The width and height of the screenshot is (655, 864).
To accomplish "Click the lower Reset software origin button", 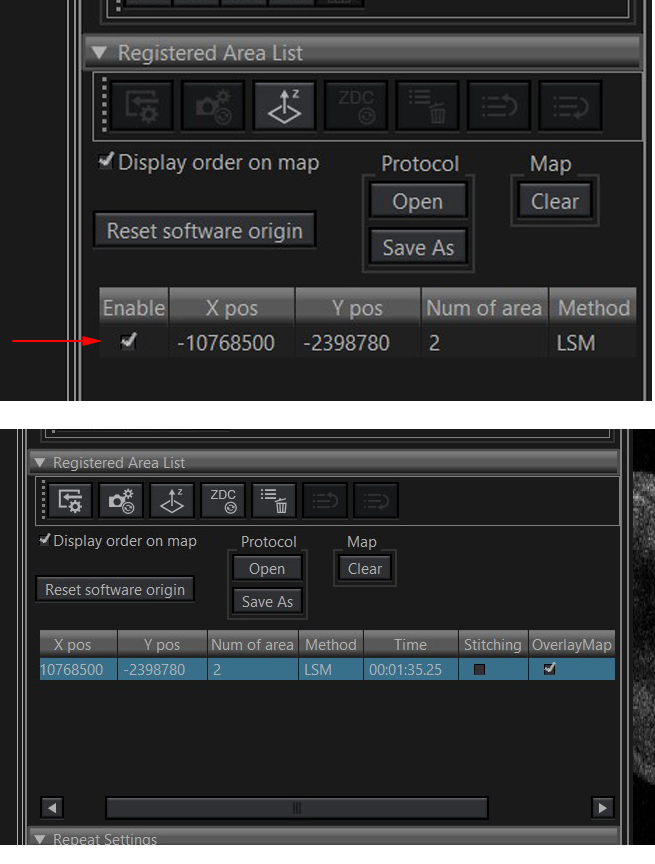I will [x=115, y=590].
